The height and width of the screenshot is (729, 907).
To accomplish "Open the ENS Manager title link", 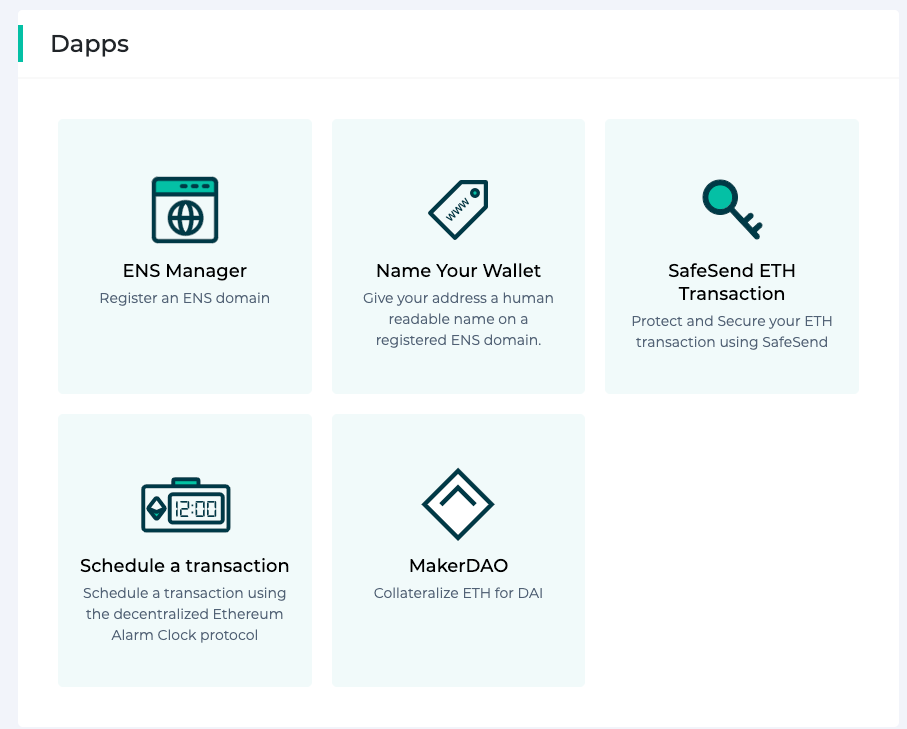I will (x=185, y=271).
